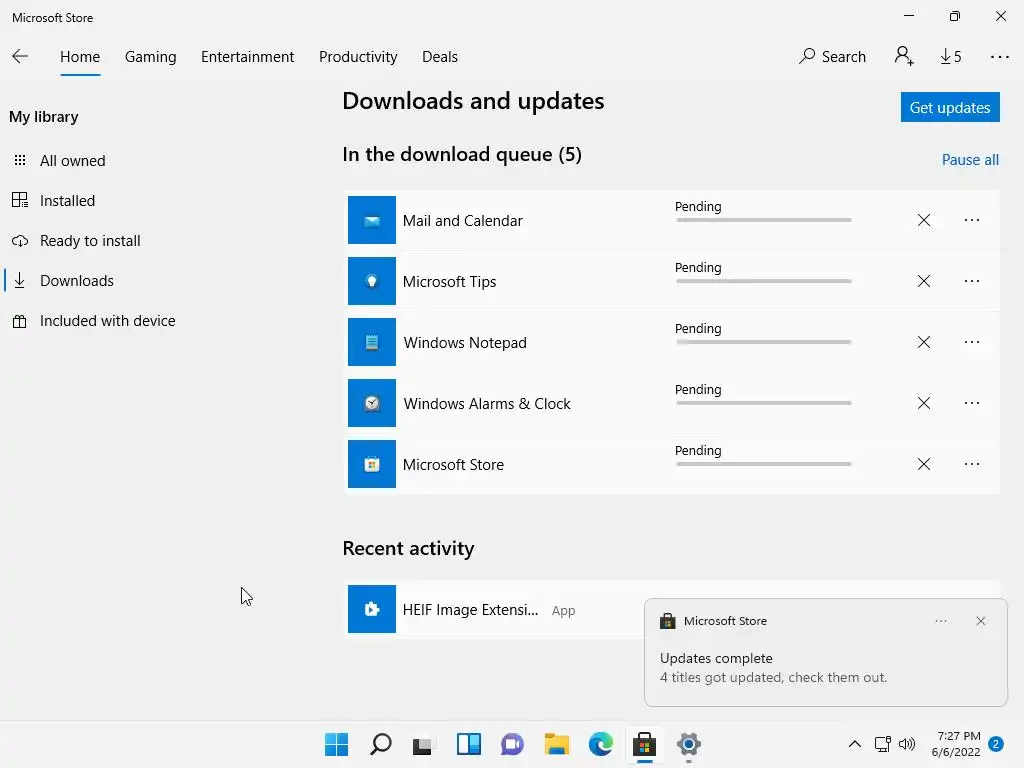Open File Explorer from taskbar
Screen dimensions: 1024x768
[557, 744]
